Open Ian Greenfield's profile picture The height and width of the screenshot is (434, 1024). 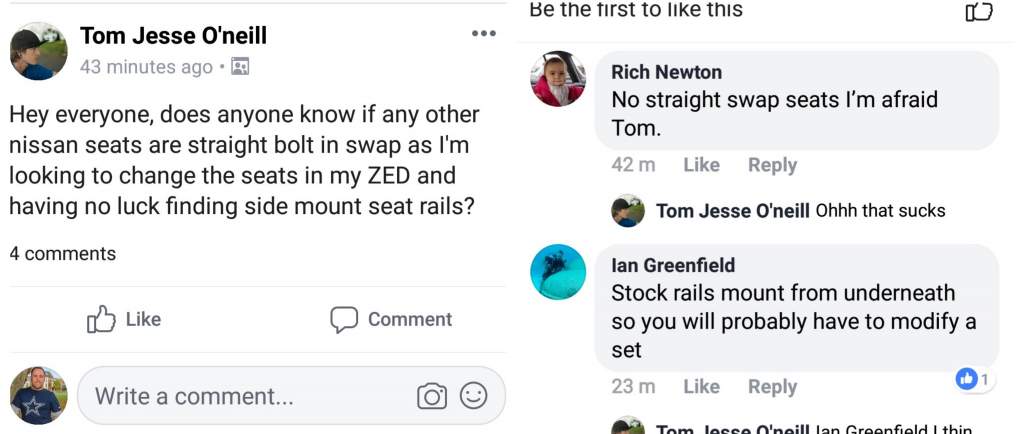coord(558,272)
